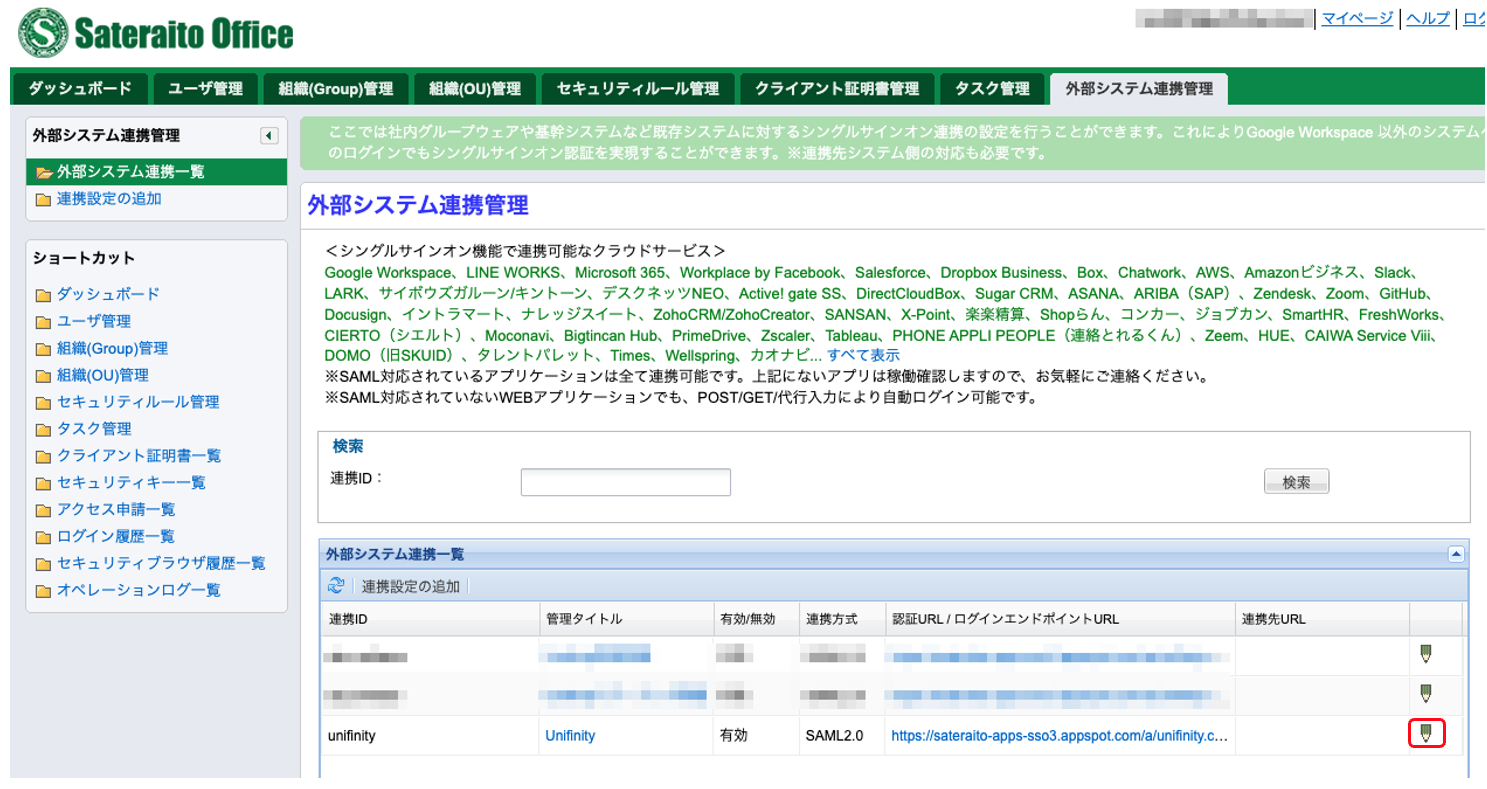This screenshot has width=1487, height=789.
Task: Click the pencil edit icon in the second row
Action: tap(1426, 694)
